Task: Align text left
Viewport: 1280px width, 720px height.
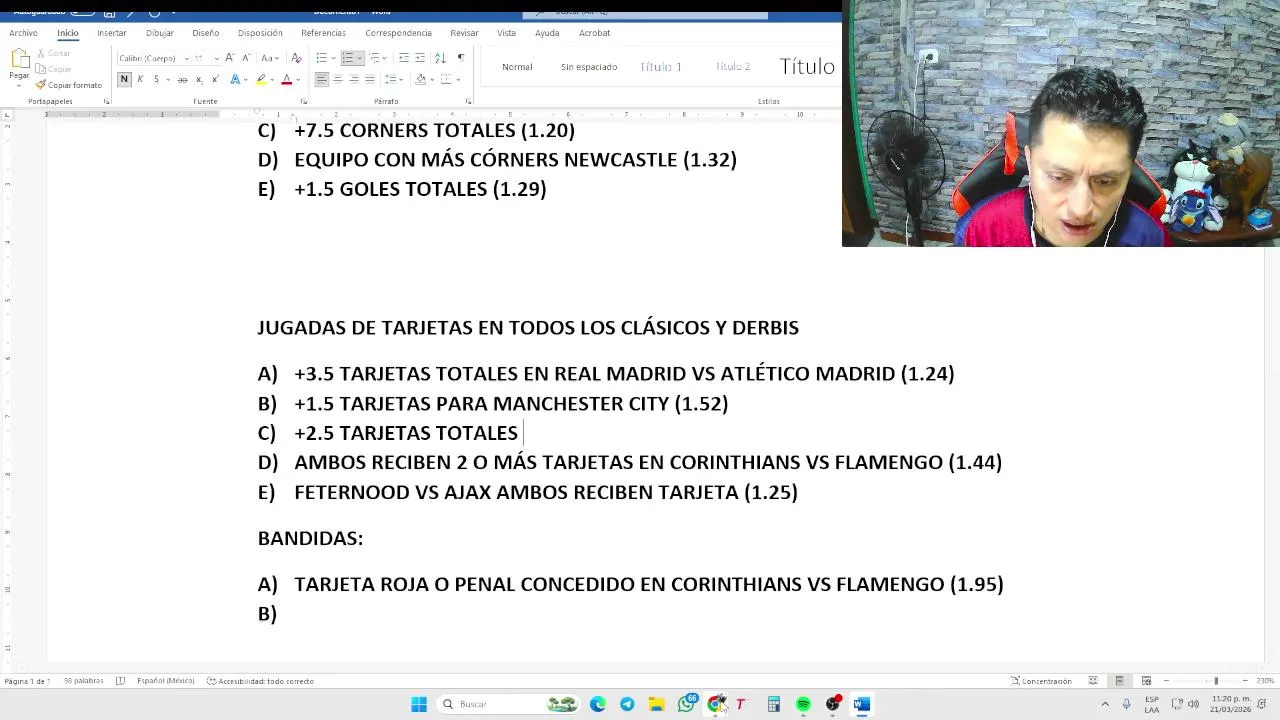Action: point(321,79)
